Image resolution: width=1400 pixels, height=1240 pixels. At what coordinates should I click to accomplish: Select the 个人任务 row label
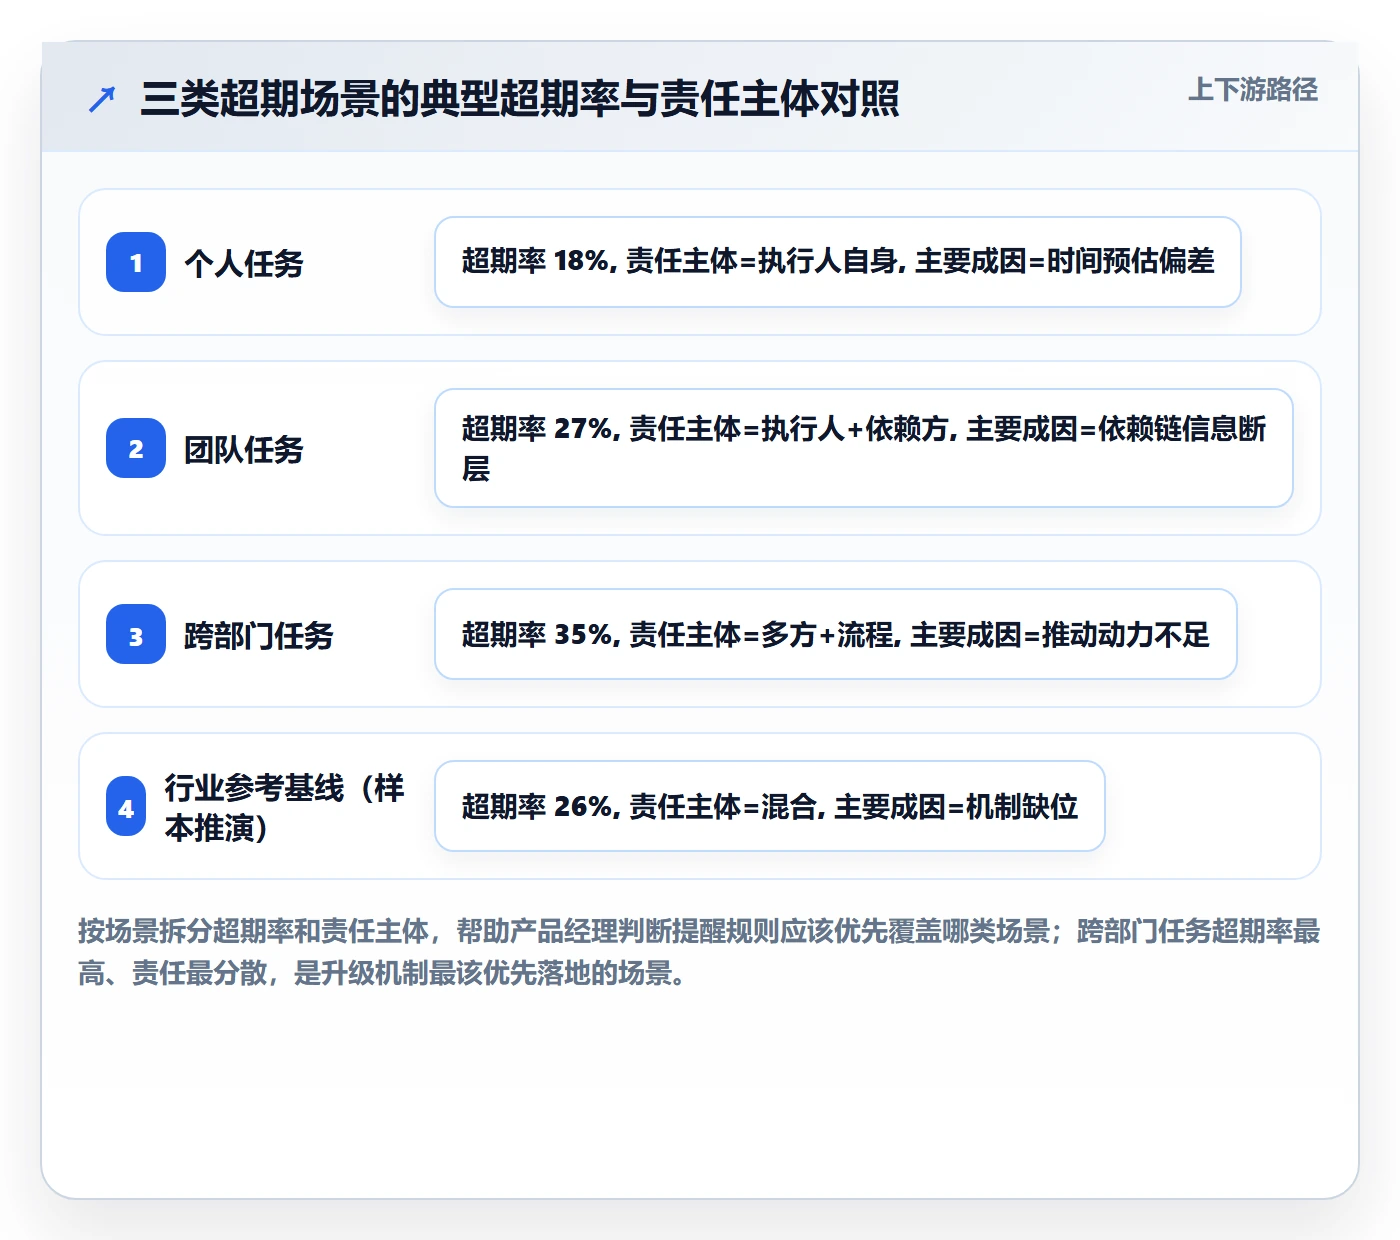[x=244, y=263]
